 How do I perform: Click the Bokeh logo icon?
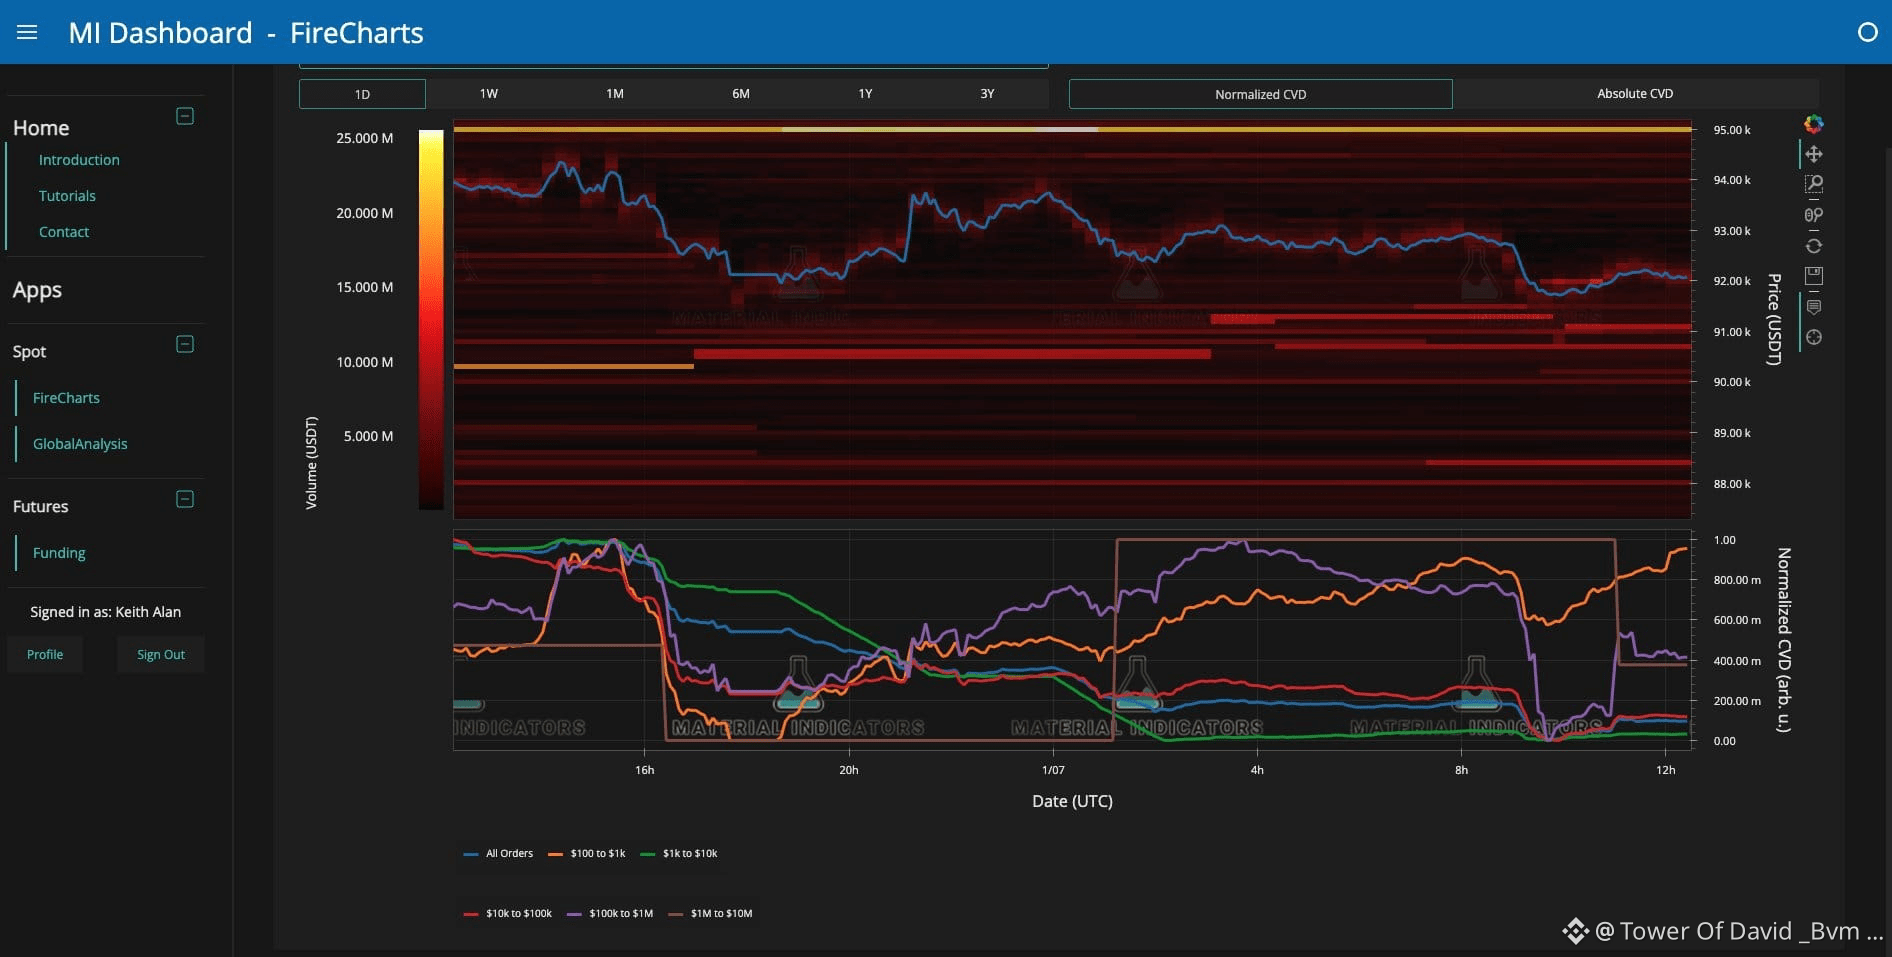[1813, 124]
